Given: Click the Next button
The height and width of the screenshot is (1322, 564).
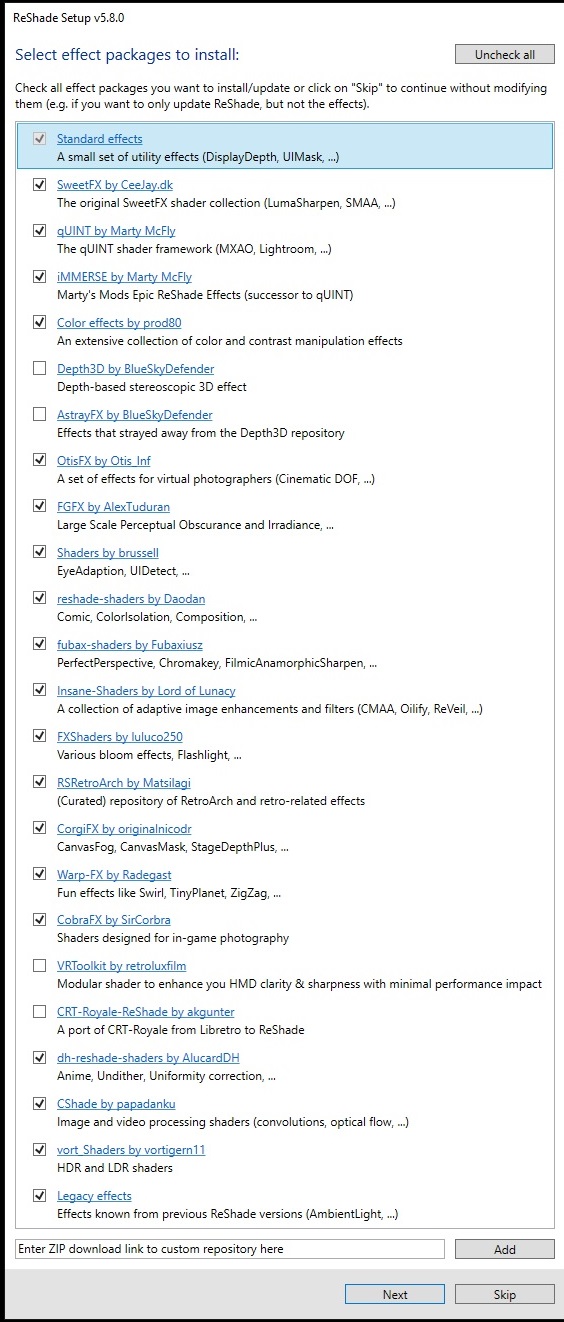Looking at the screenshot, I should click(x=395, y=1294).
